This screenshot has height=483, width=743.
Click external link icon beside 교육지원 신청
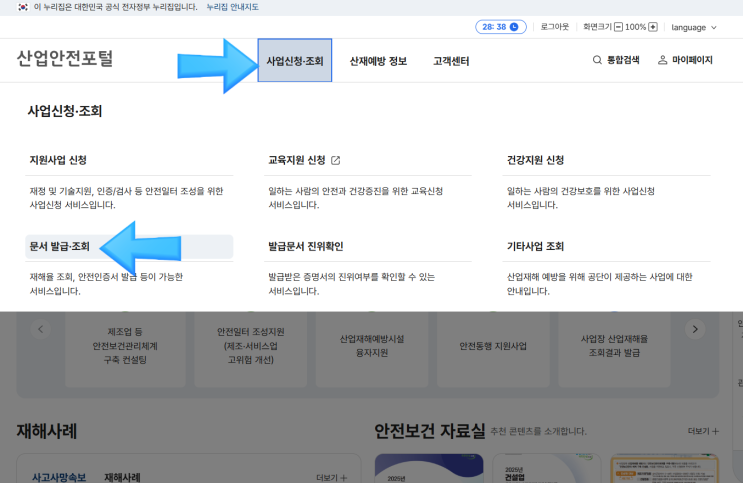[x=335, y=160]
